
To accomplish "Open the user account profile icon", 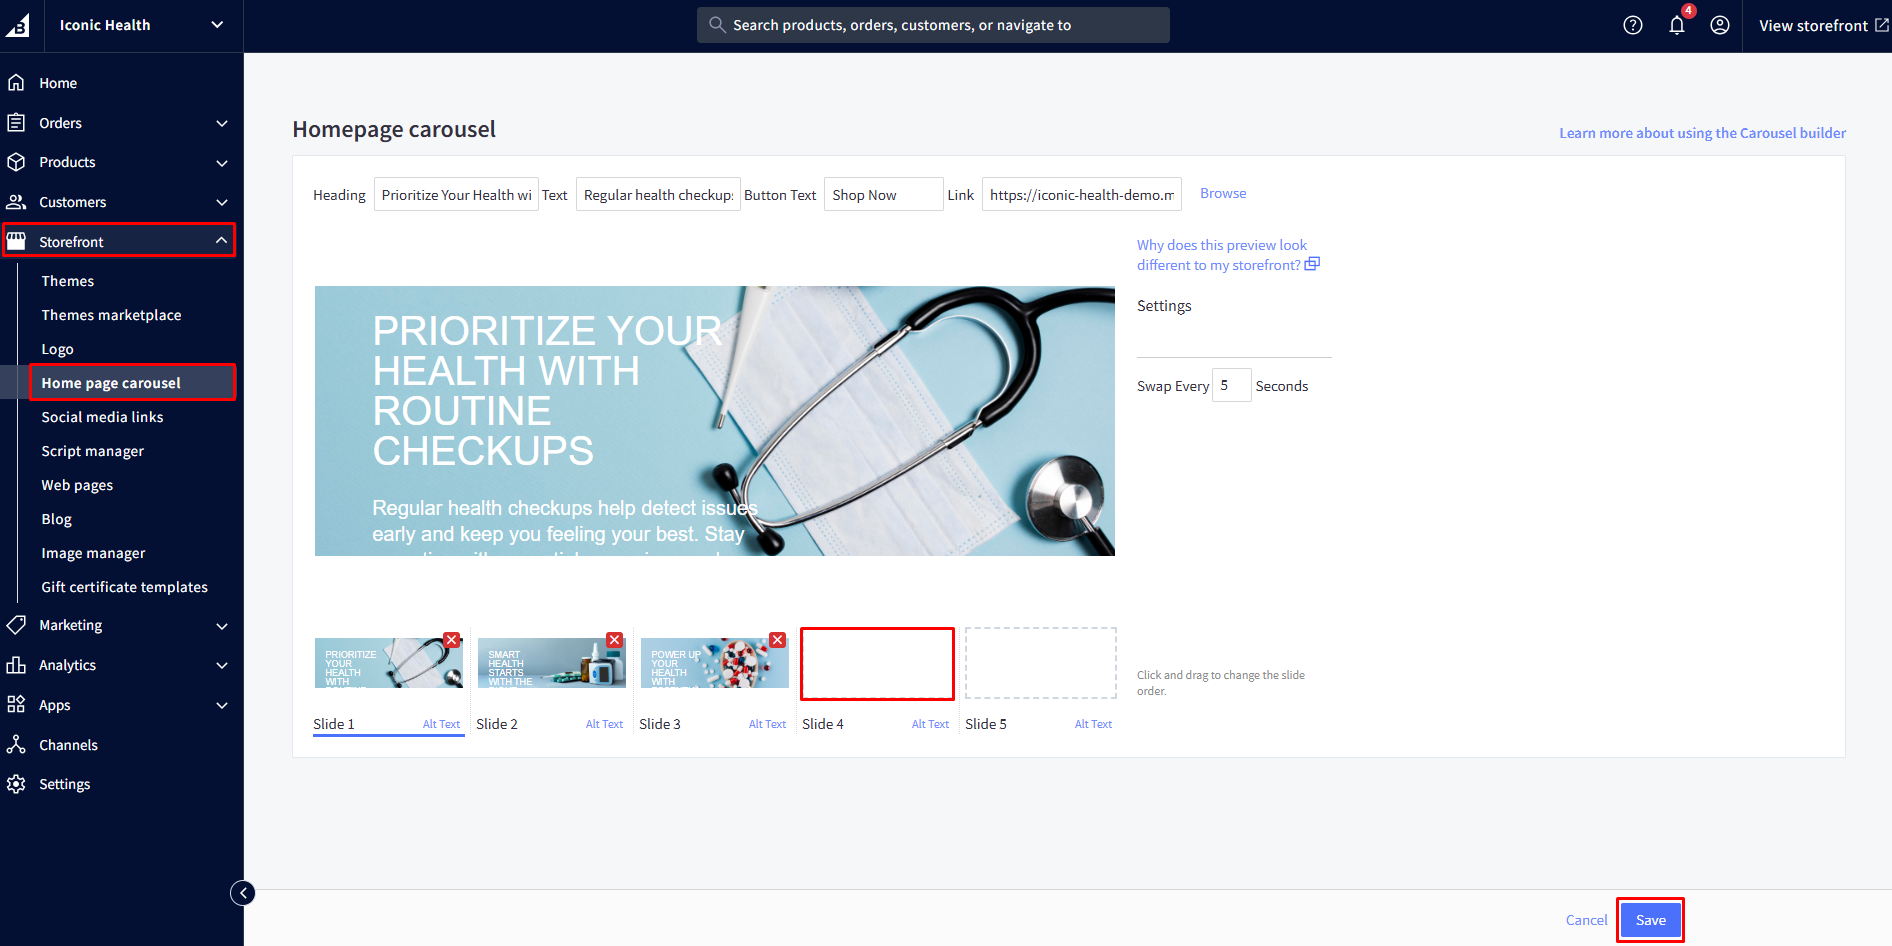I will tap(1720, 25).
